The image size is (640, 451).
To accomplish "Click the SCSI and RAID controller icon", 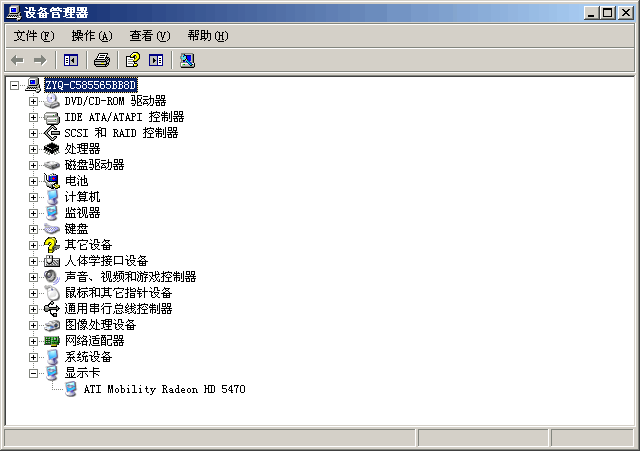I will pyautogui.click(x=52, y=133).
